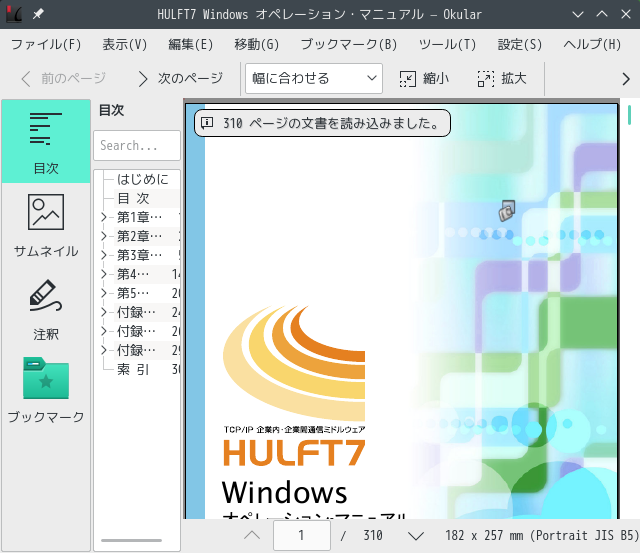Image resolution: width=640 pixels, height=553 pixels.
Task: Expand the 第2章 tree entry
Action: (104, 236)
